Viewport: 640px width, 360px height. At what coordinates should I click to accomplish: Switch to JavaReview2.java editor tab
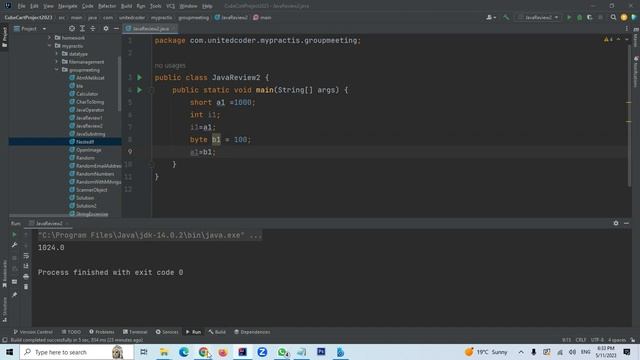pos(151,29)
